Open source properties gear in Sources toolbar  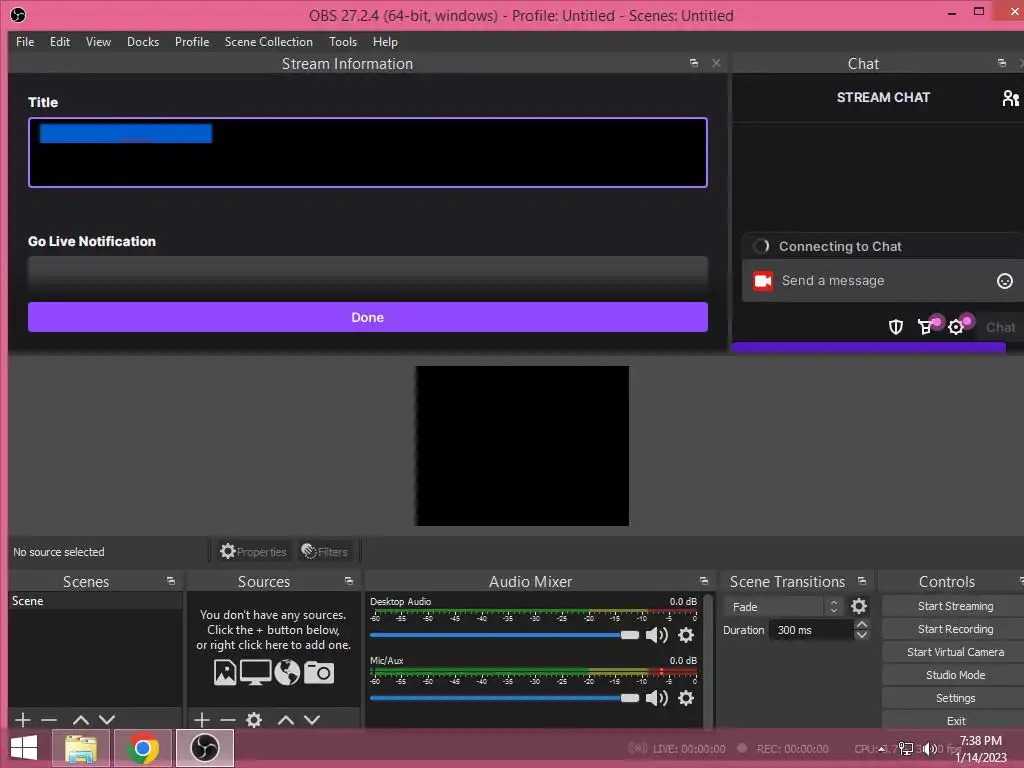click(x=254, y=720)
